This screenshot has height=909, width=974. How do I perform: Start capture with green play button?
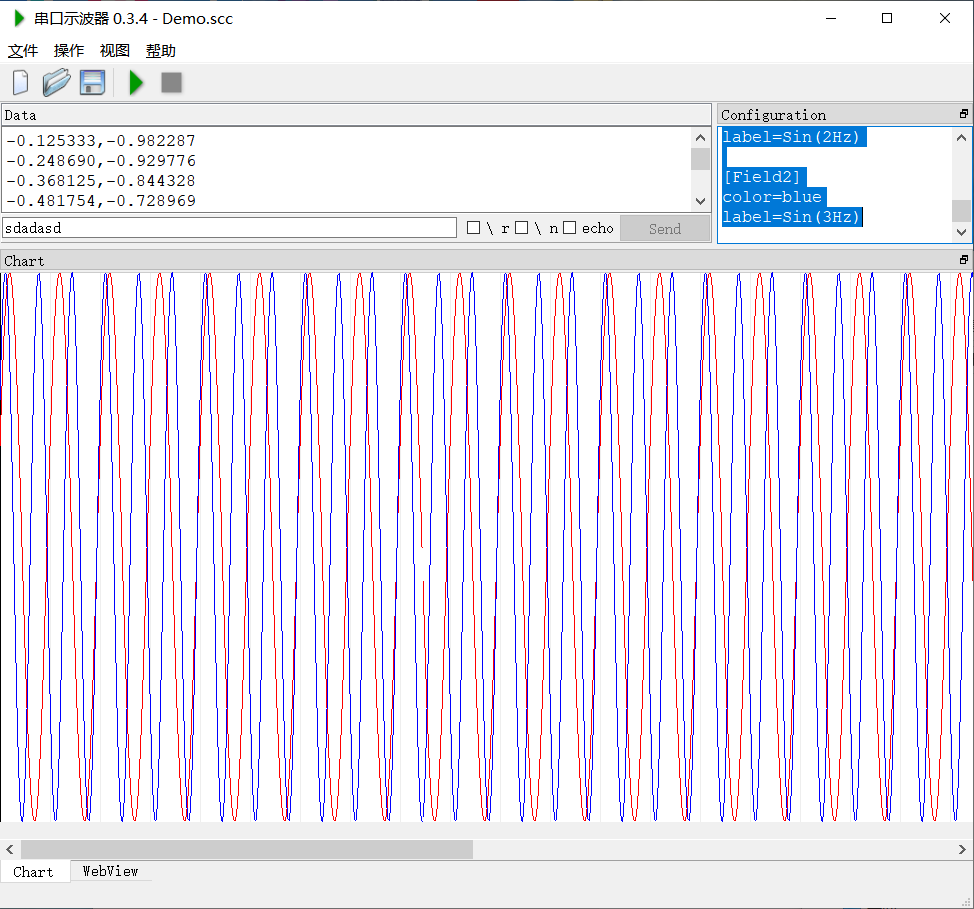tap(135, 83)
